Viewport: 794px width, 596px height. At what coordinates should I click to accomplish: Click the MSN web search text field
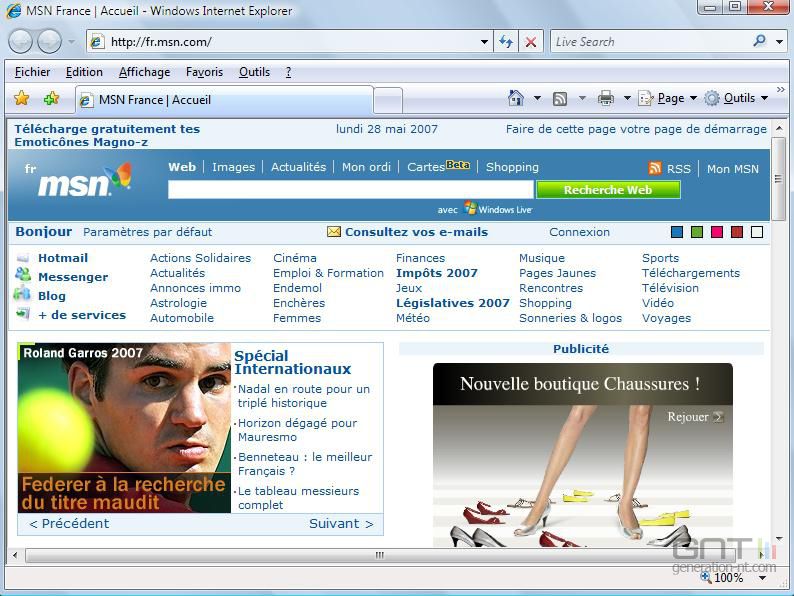(x=350, y=190)
